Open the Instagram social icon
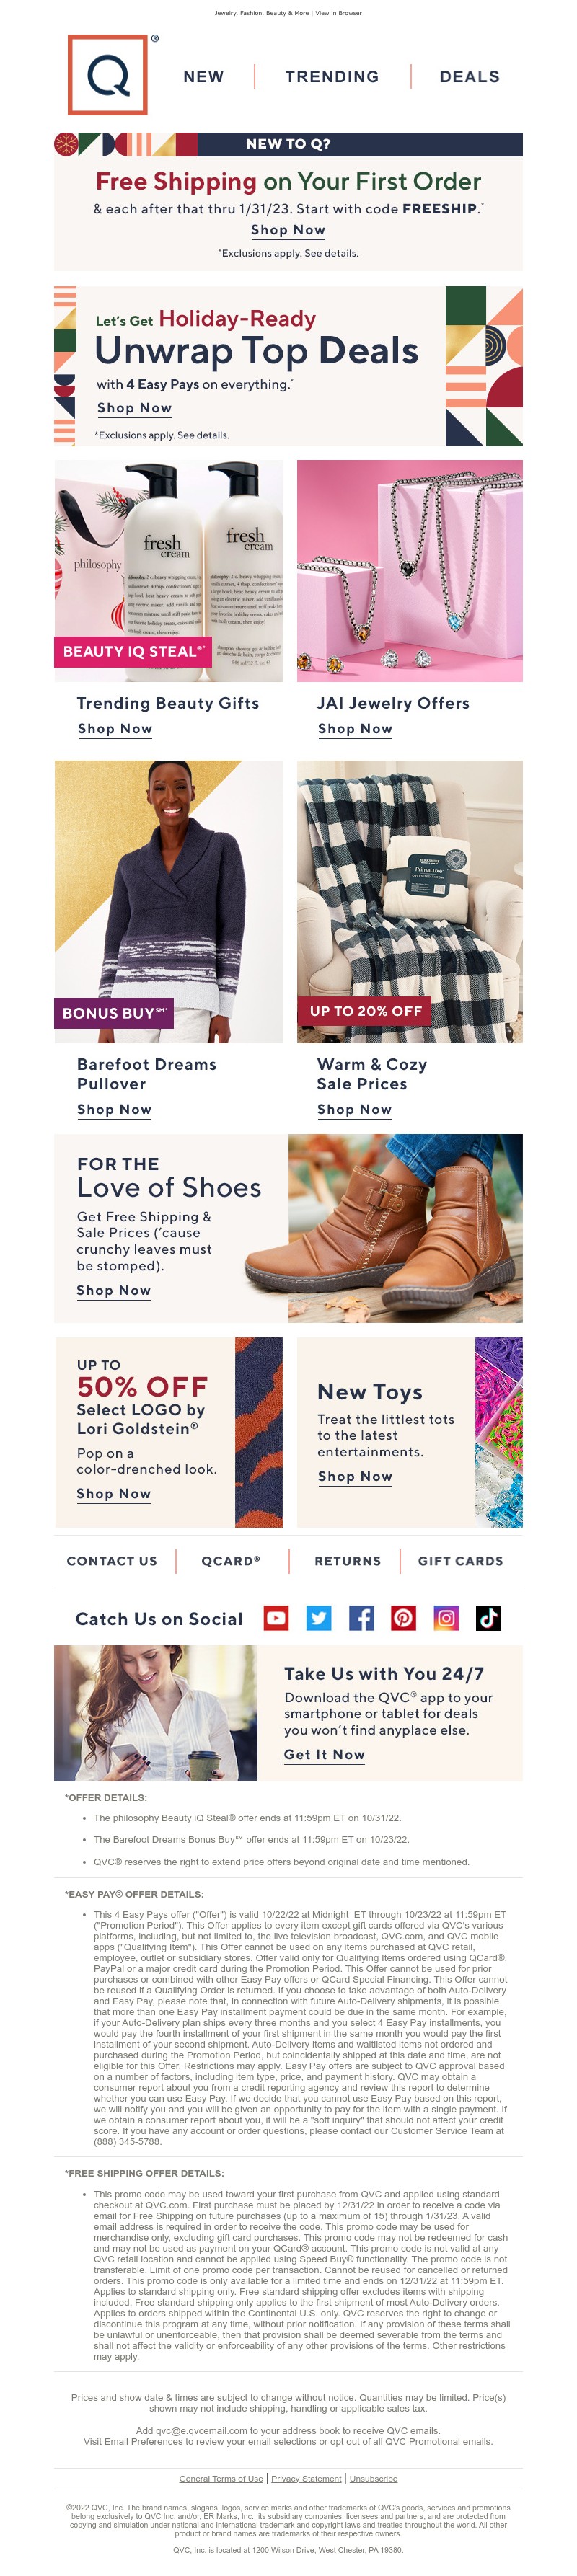 (x=446, y=1617)
